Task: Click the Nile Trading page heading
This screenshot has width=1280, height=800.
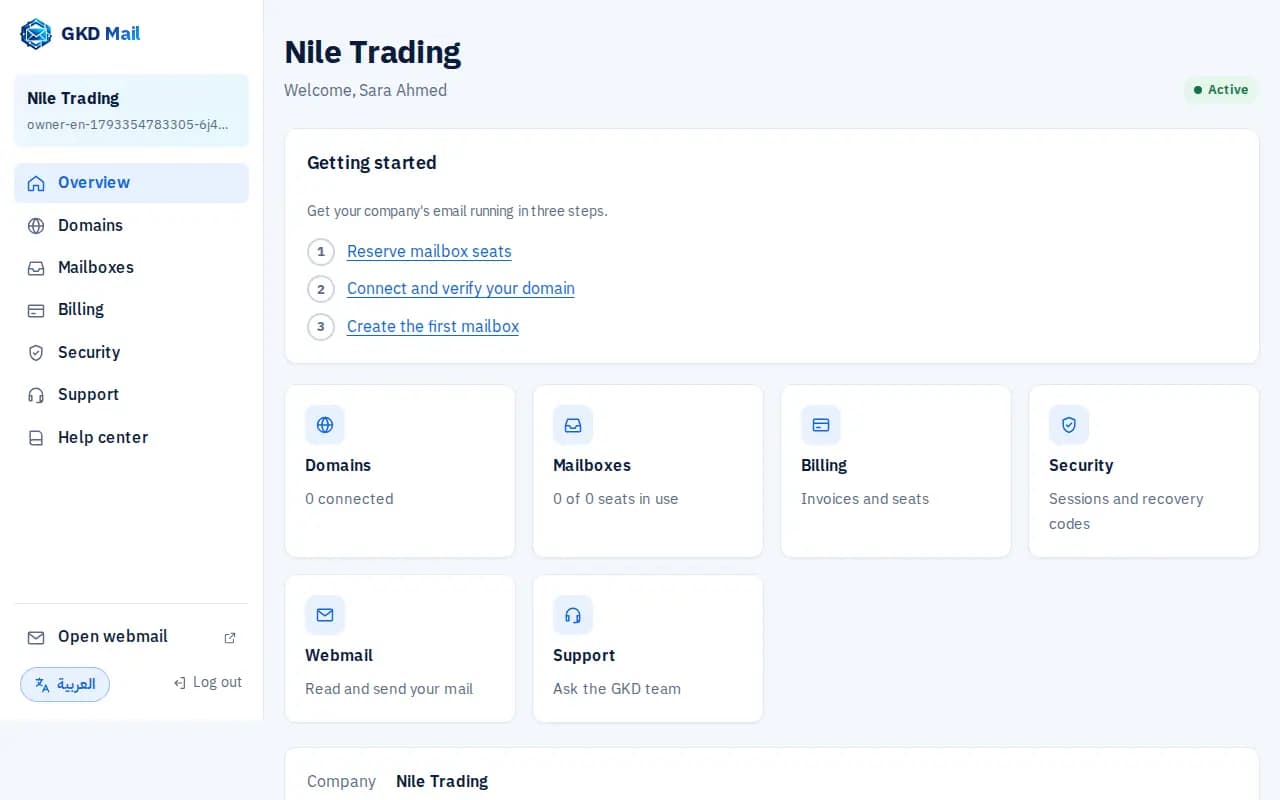Action: 373,52
